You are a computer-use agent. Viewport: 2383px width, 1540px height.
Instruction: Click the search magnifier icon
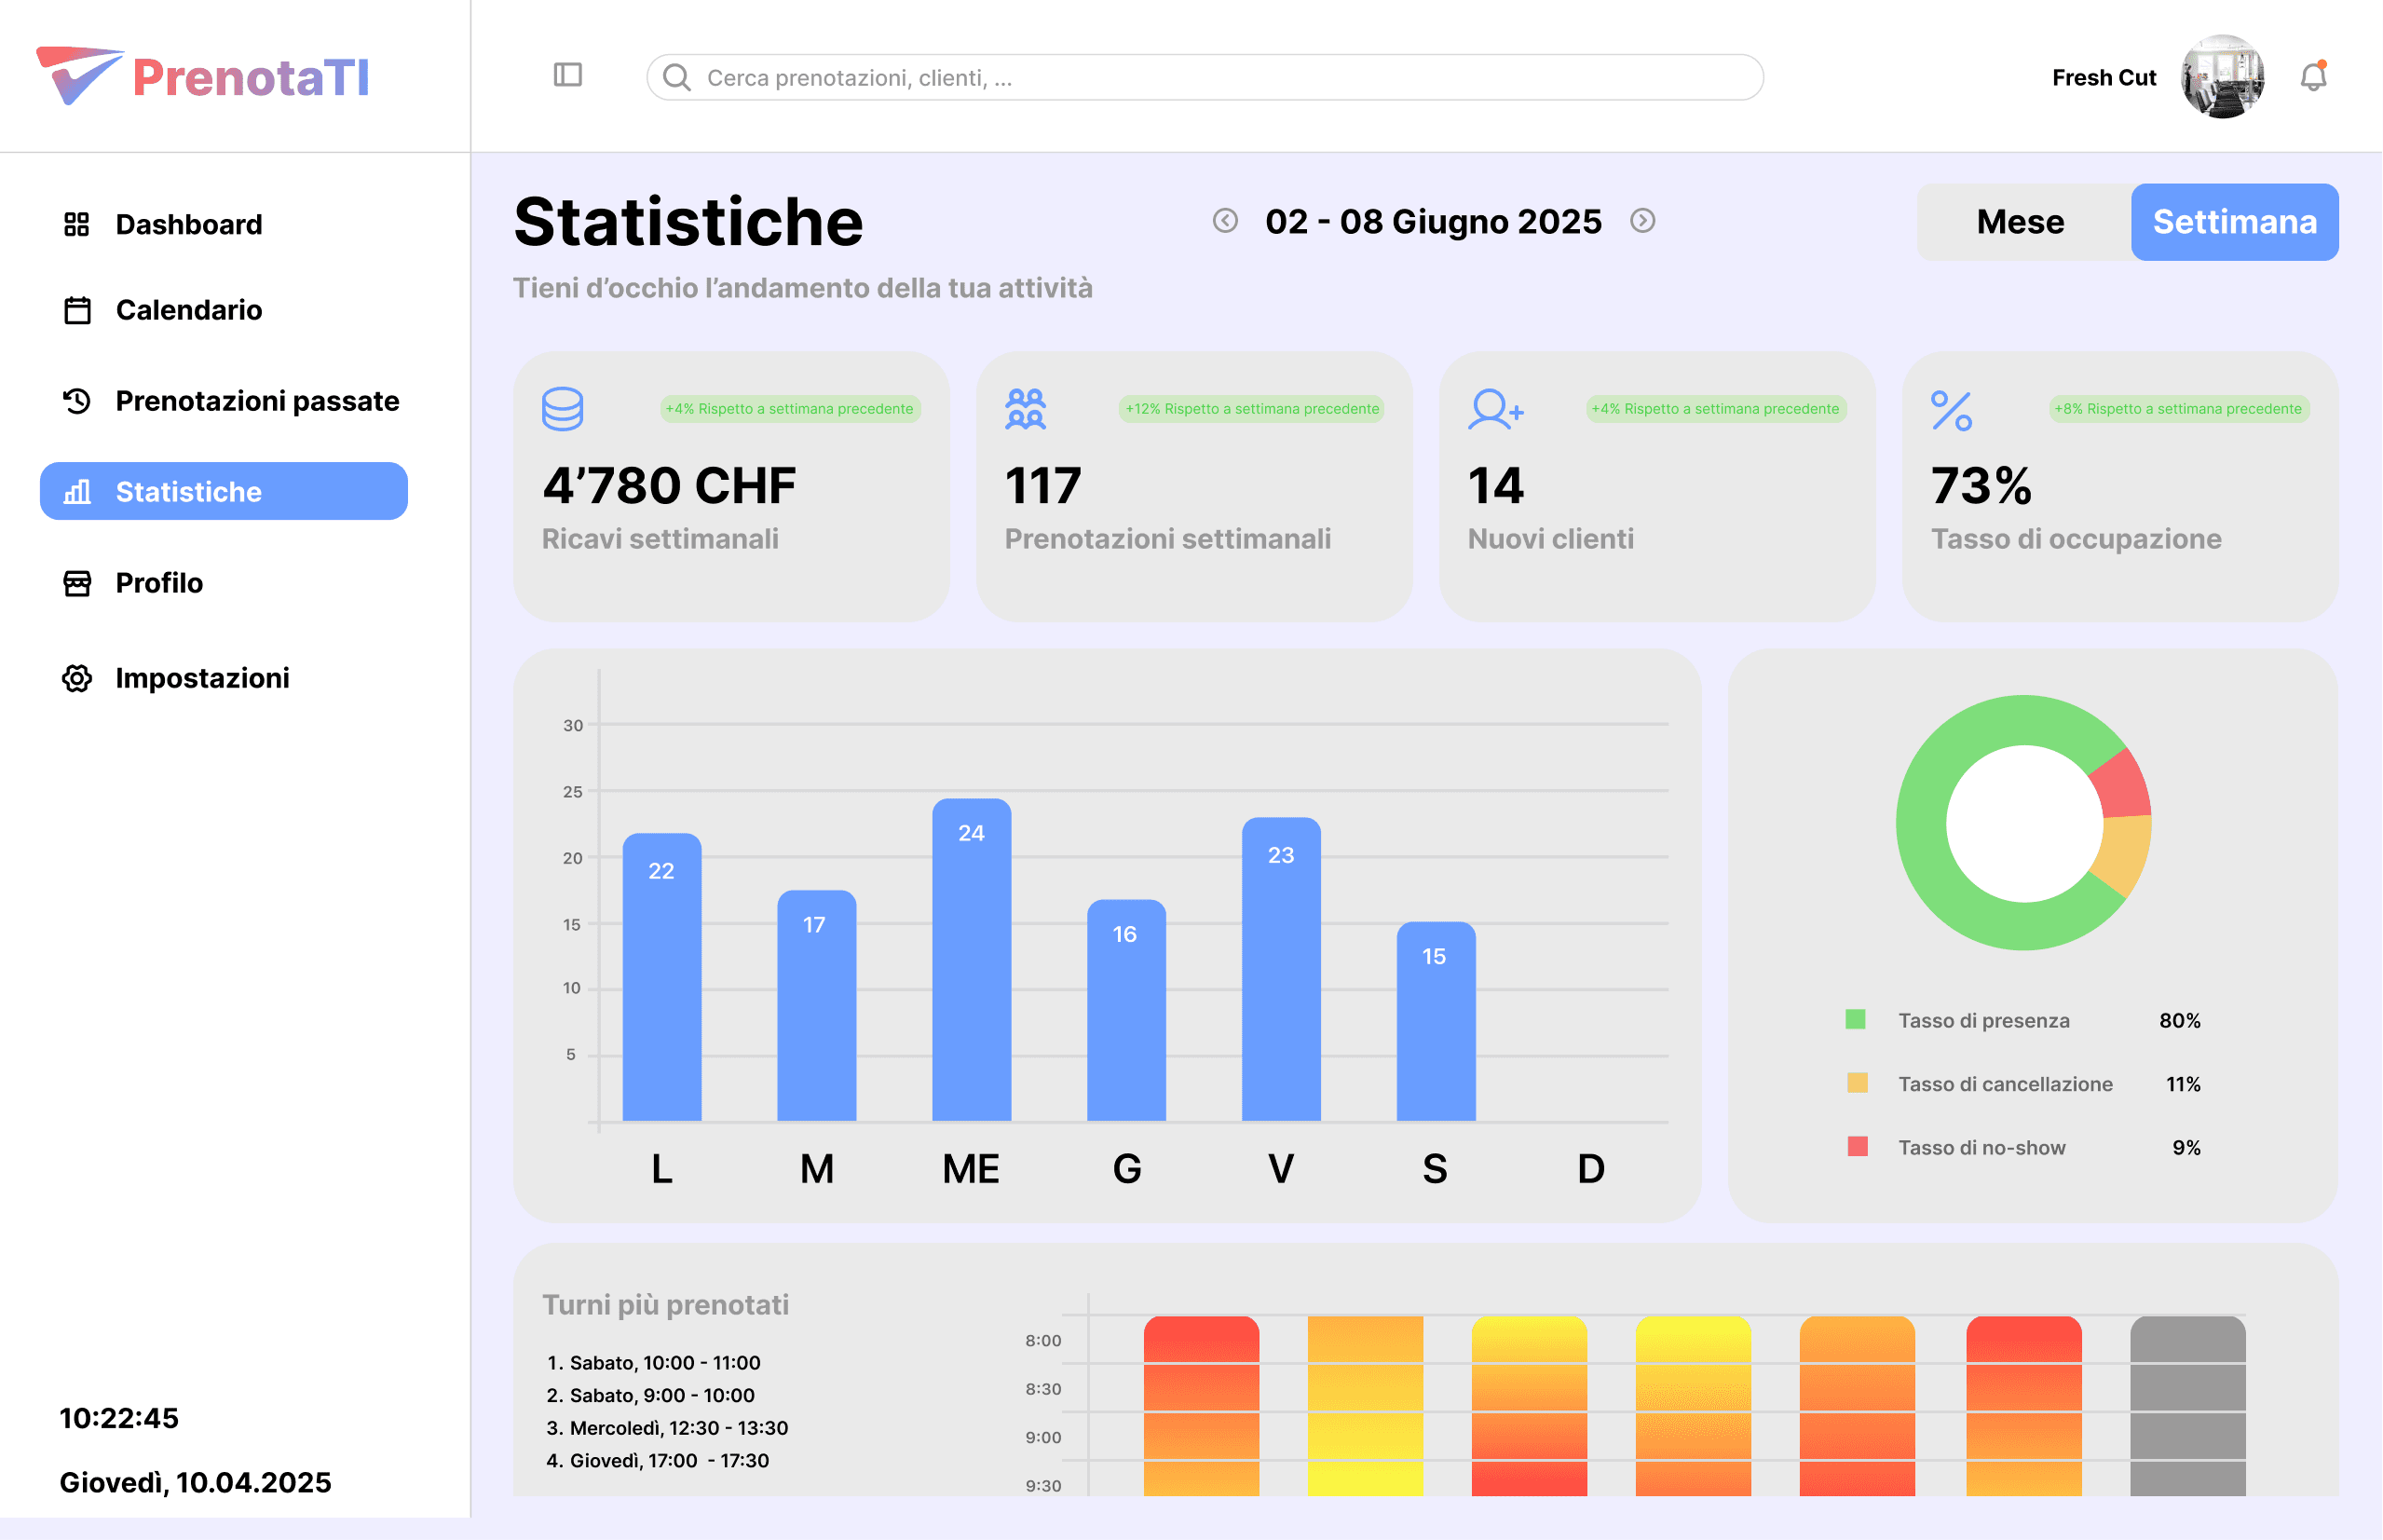tap(676, 77)
